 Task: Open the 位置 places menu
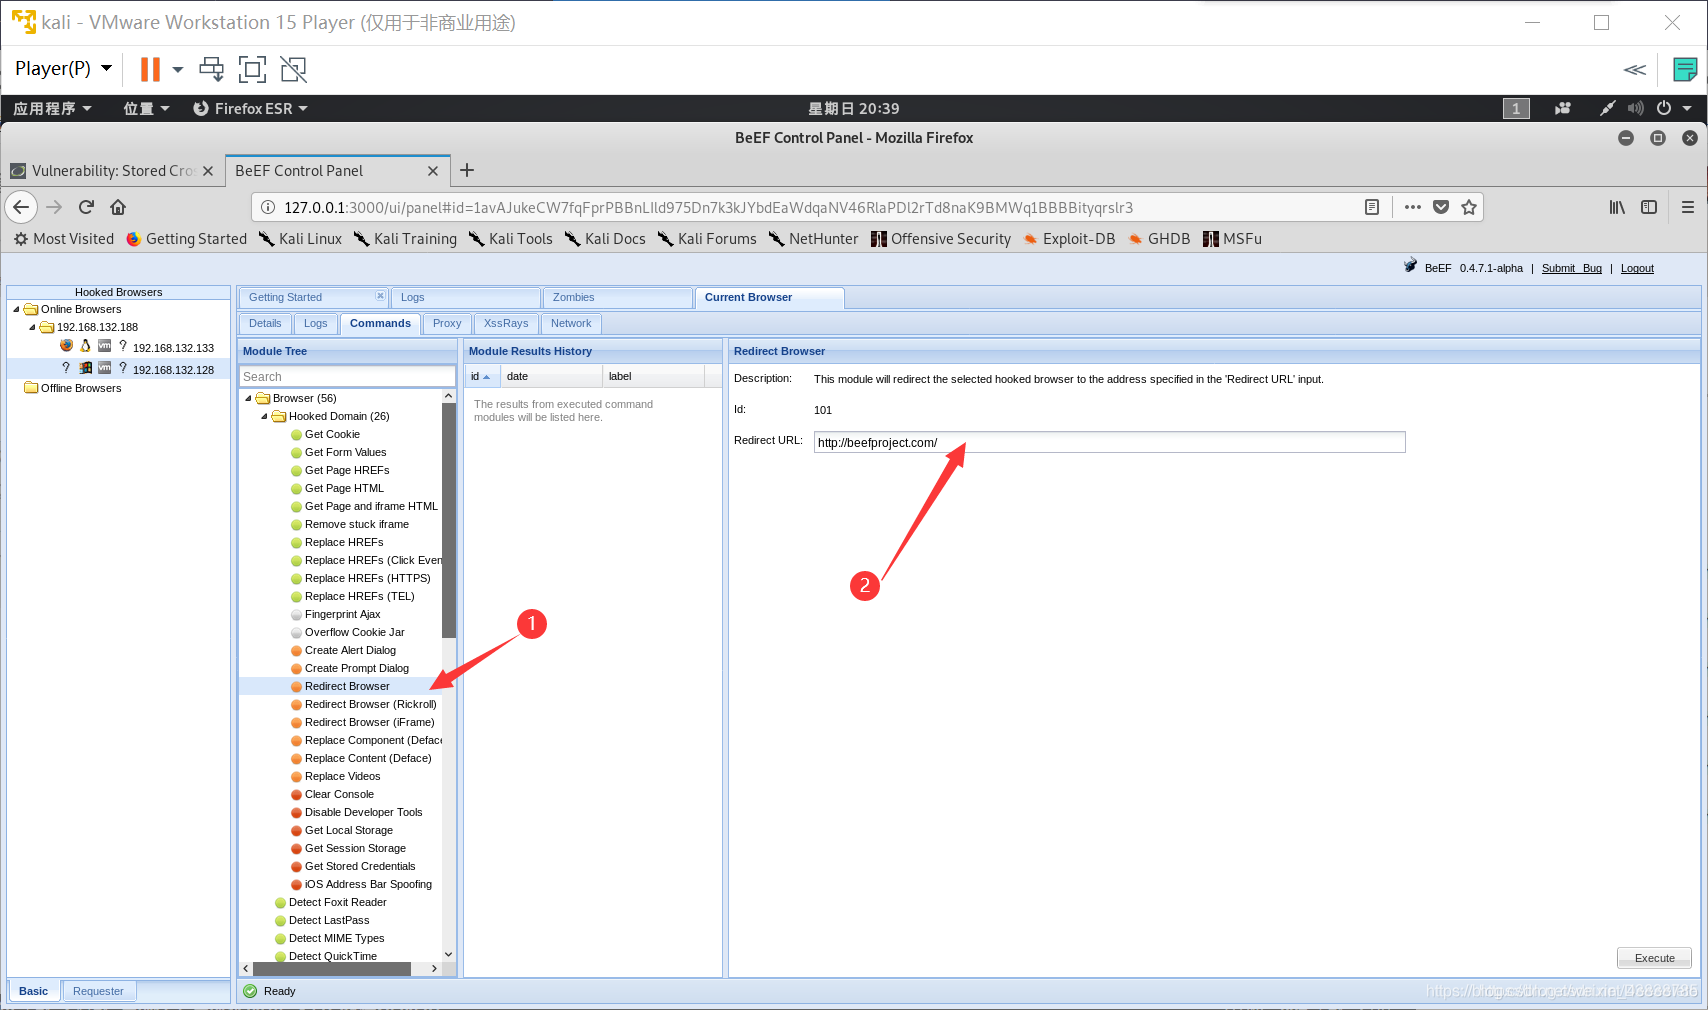[x=146, y=108]
